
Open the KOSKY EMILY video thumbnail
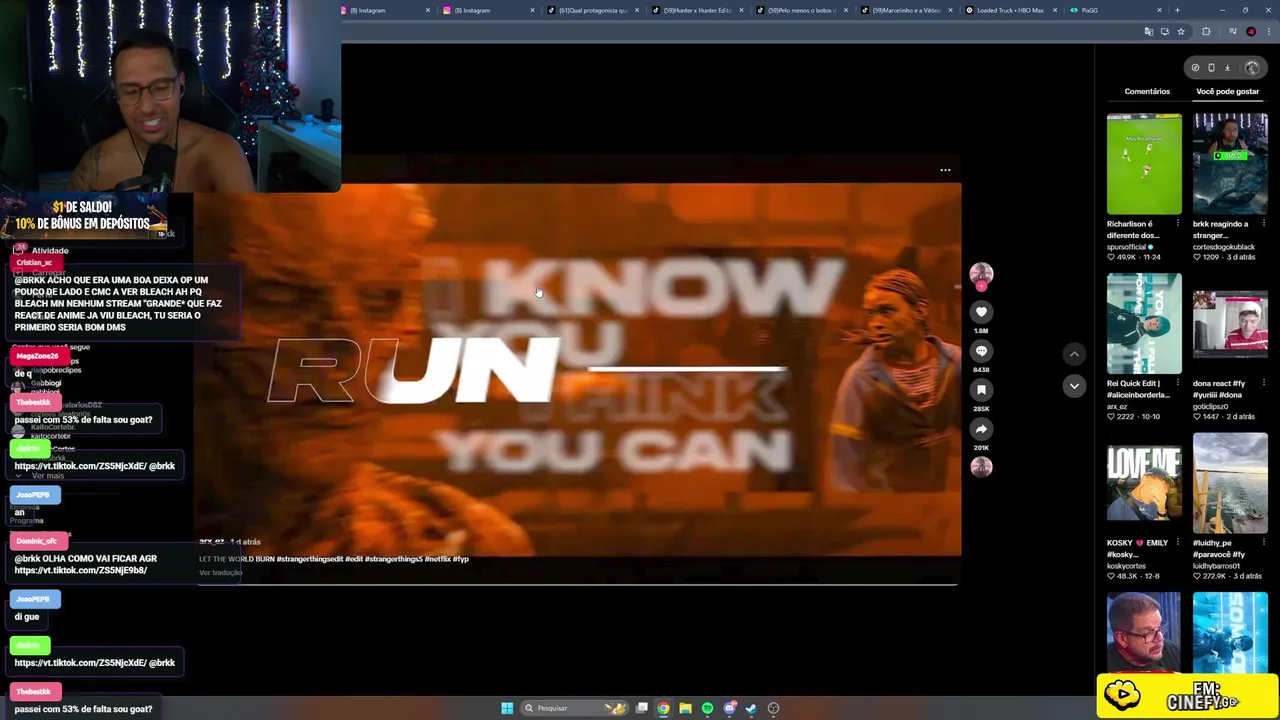1144,483
